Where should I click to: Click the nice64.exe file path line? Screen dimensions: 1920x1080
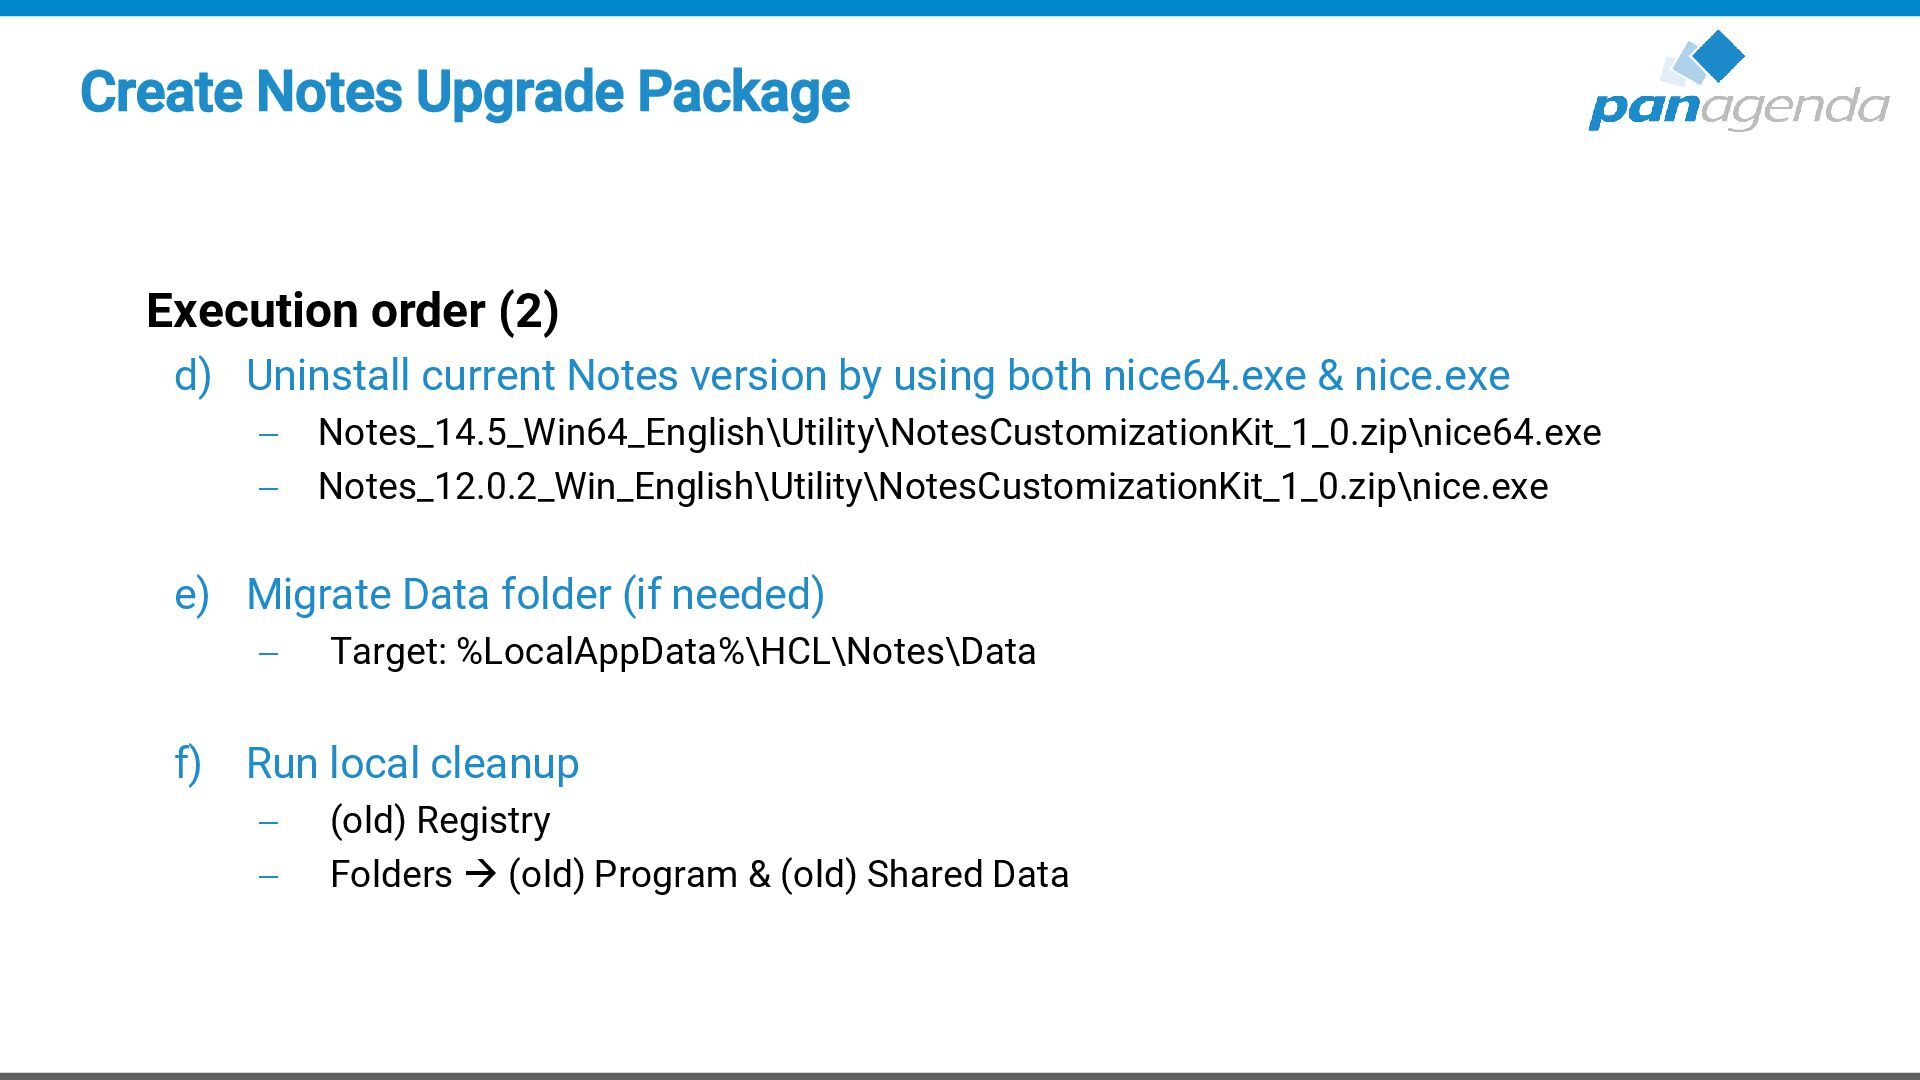[x=959, y=433]
